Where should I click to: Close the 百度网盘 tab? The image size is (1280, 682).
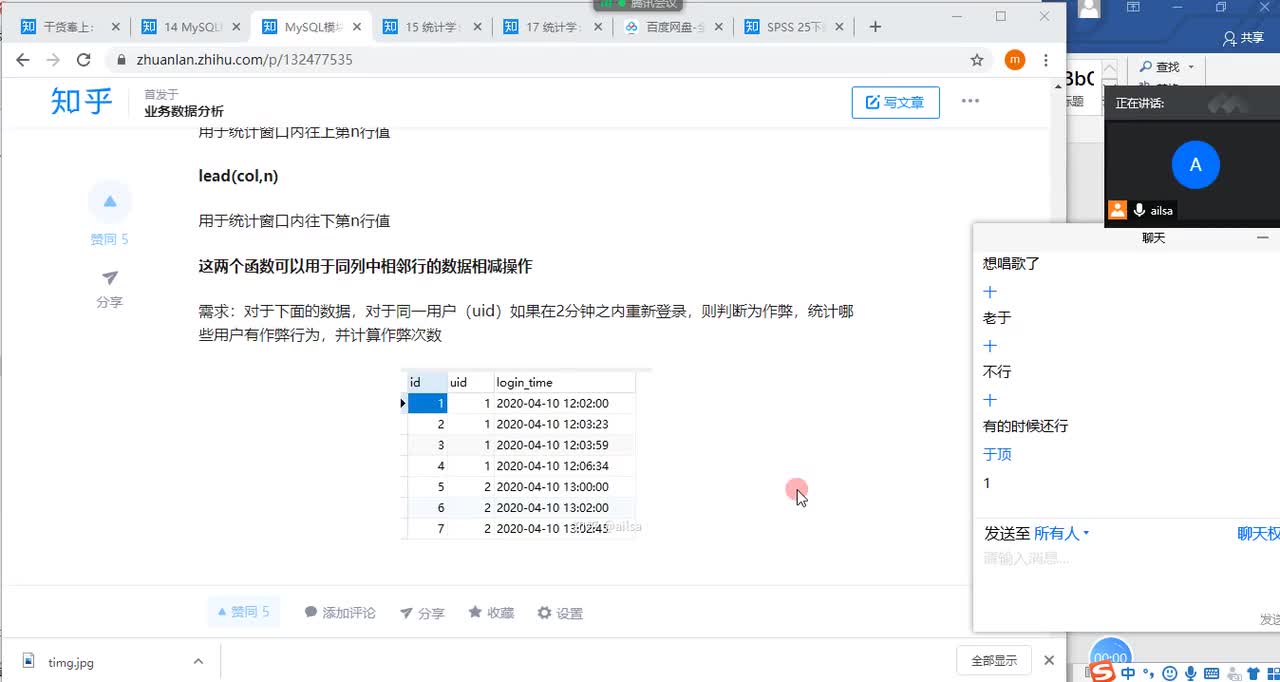(721, 27)
